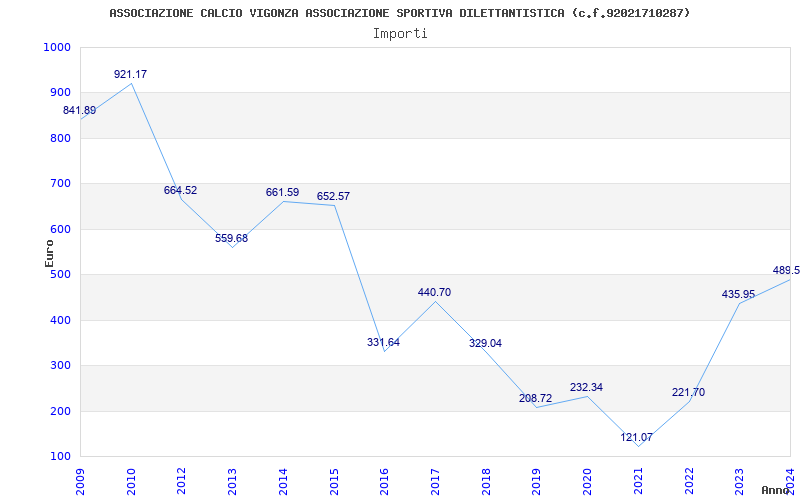Click x-axis year 2022
The height and width of the screenshot is (500, 800).
688,481
